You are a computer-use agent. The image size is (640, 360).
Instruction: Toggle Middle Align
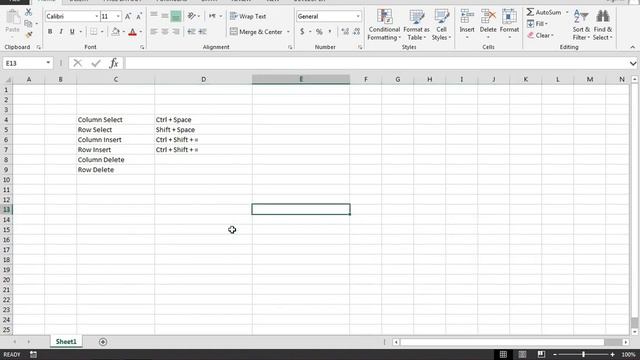point(165,16)
